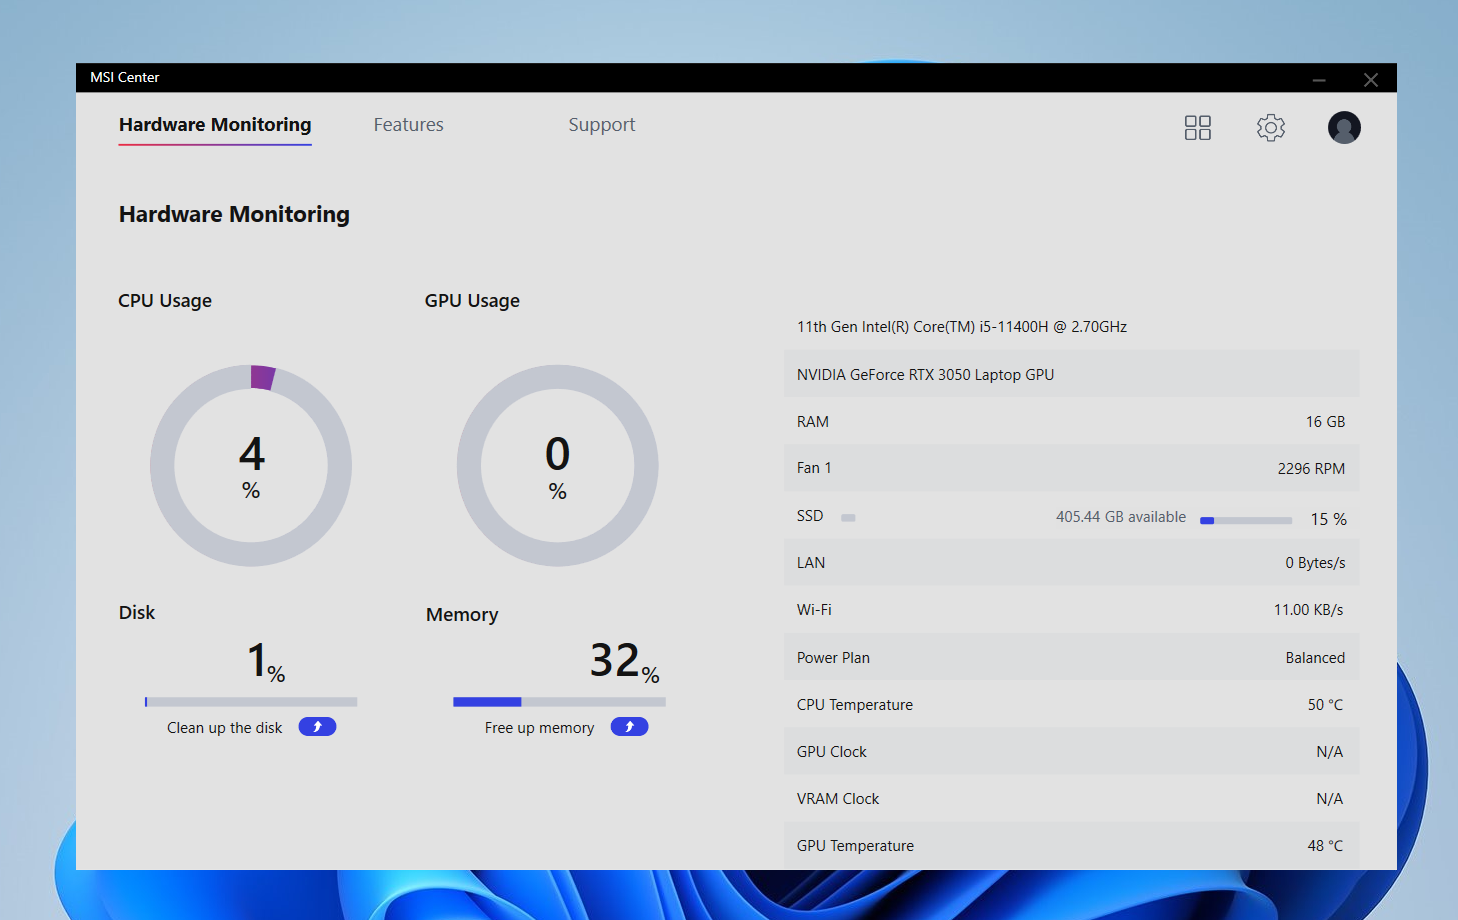Viewport: 1458px width, 920px height.
Task: Click the VRAM Clock N/A value
Action: [x=1329, y=799]
